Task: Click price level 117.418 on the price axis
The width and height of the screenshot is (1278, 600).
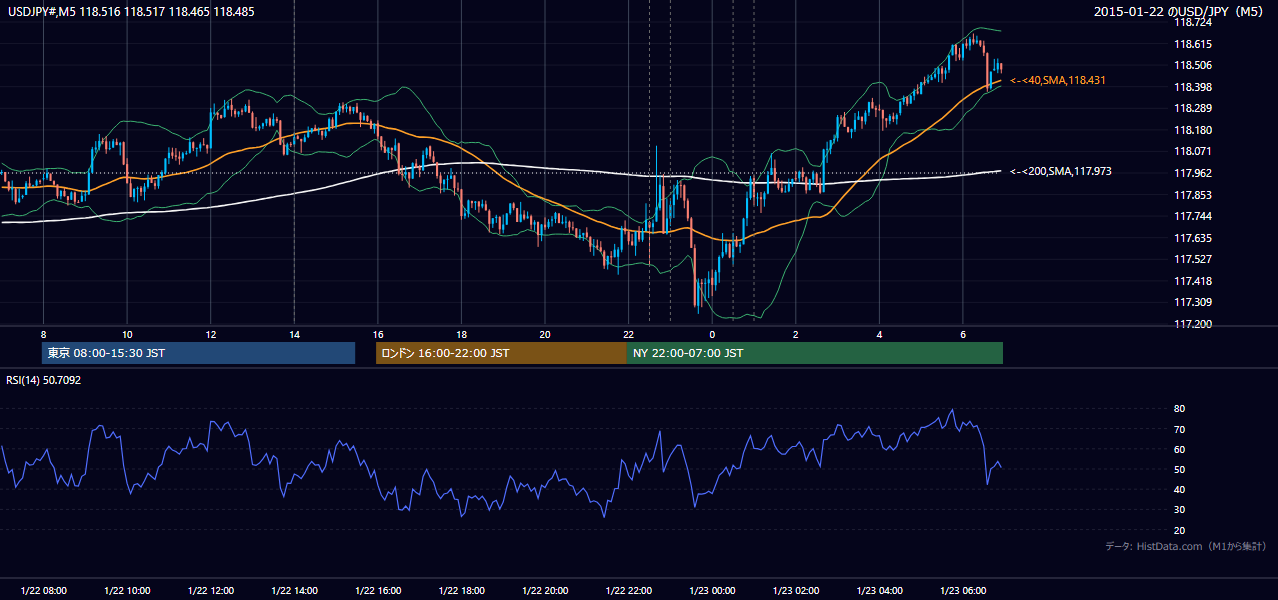Action: click(x=1192, y=281)
